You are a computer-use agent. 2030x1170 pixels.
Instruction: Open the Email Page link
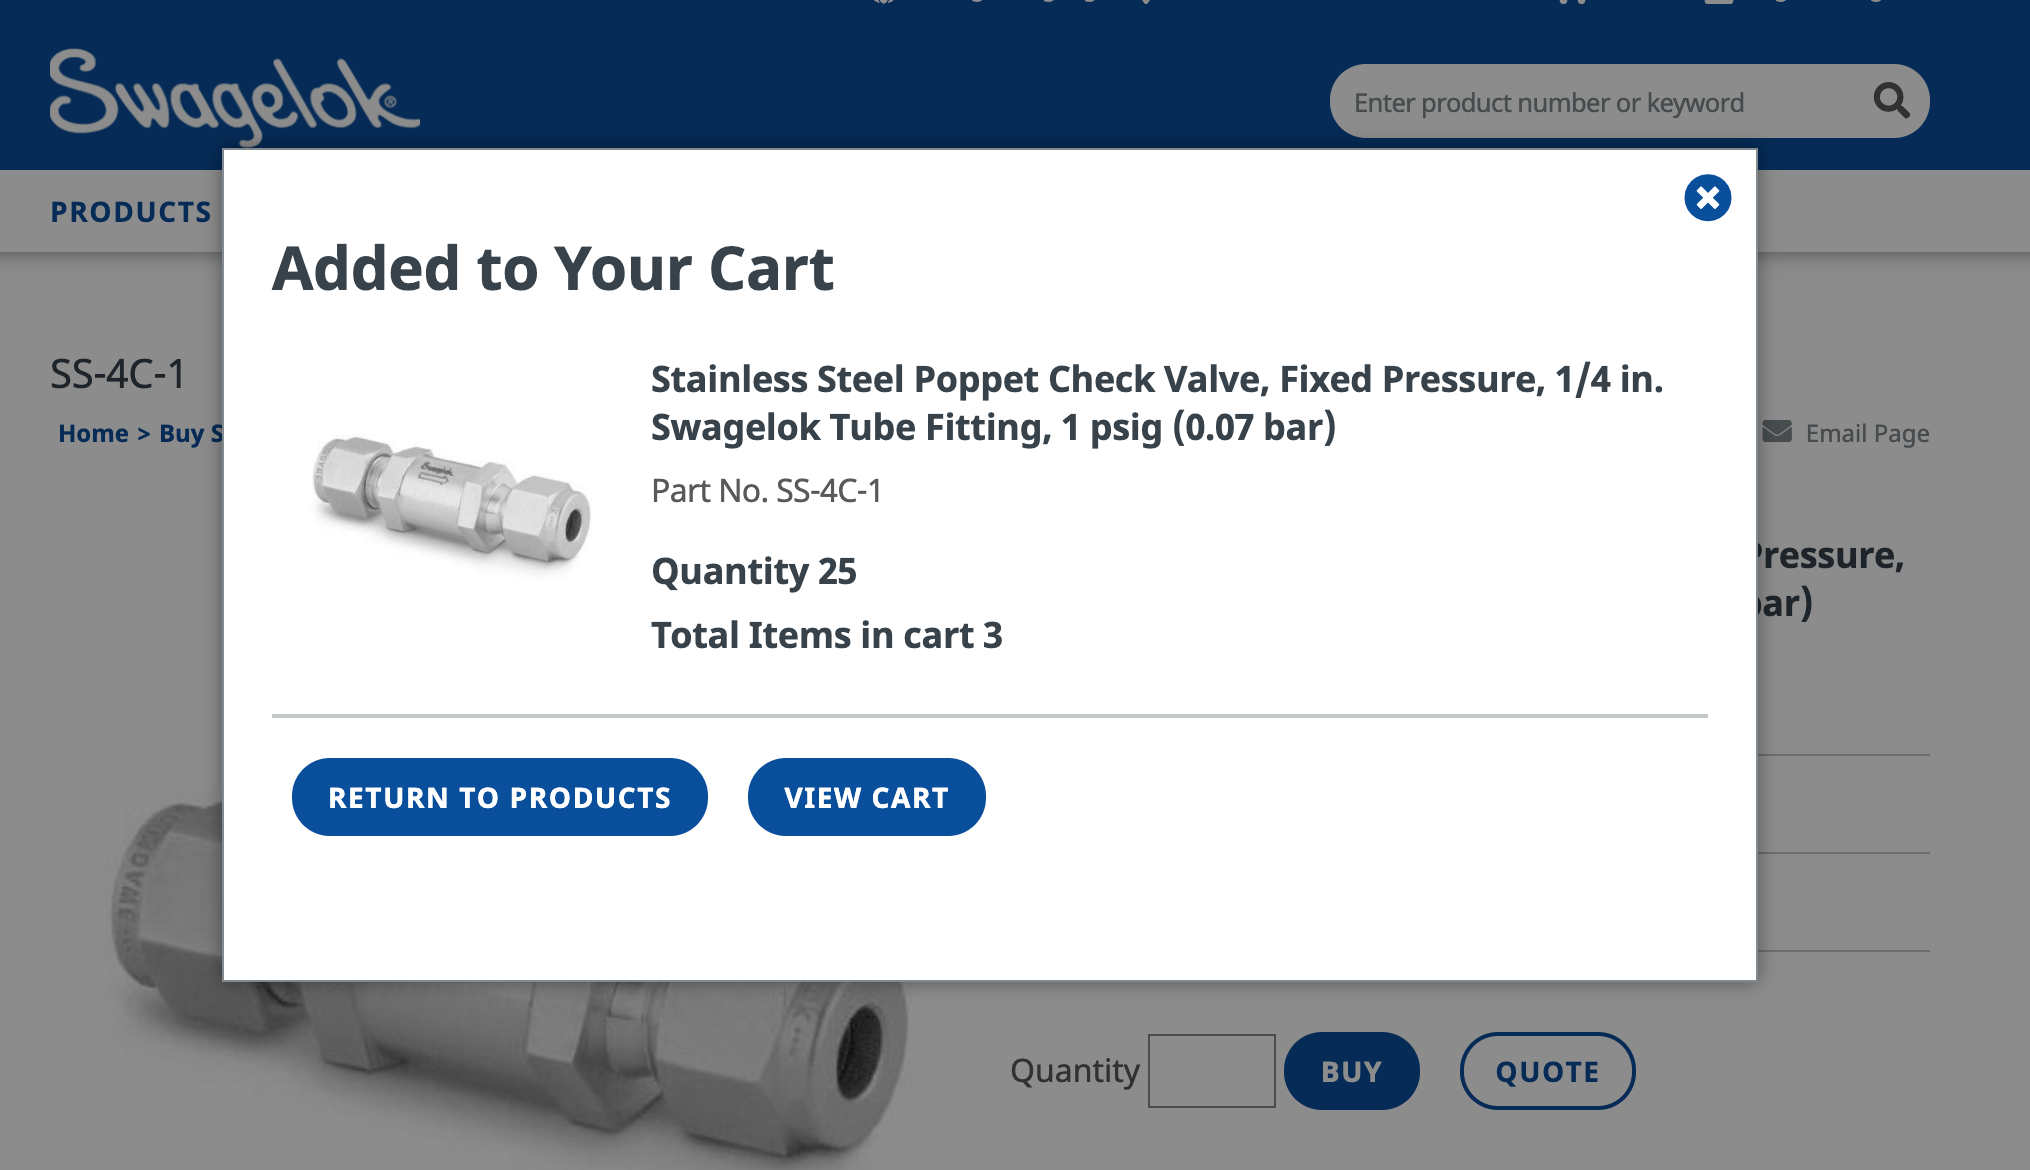1866,432
